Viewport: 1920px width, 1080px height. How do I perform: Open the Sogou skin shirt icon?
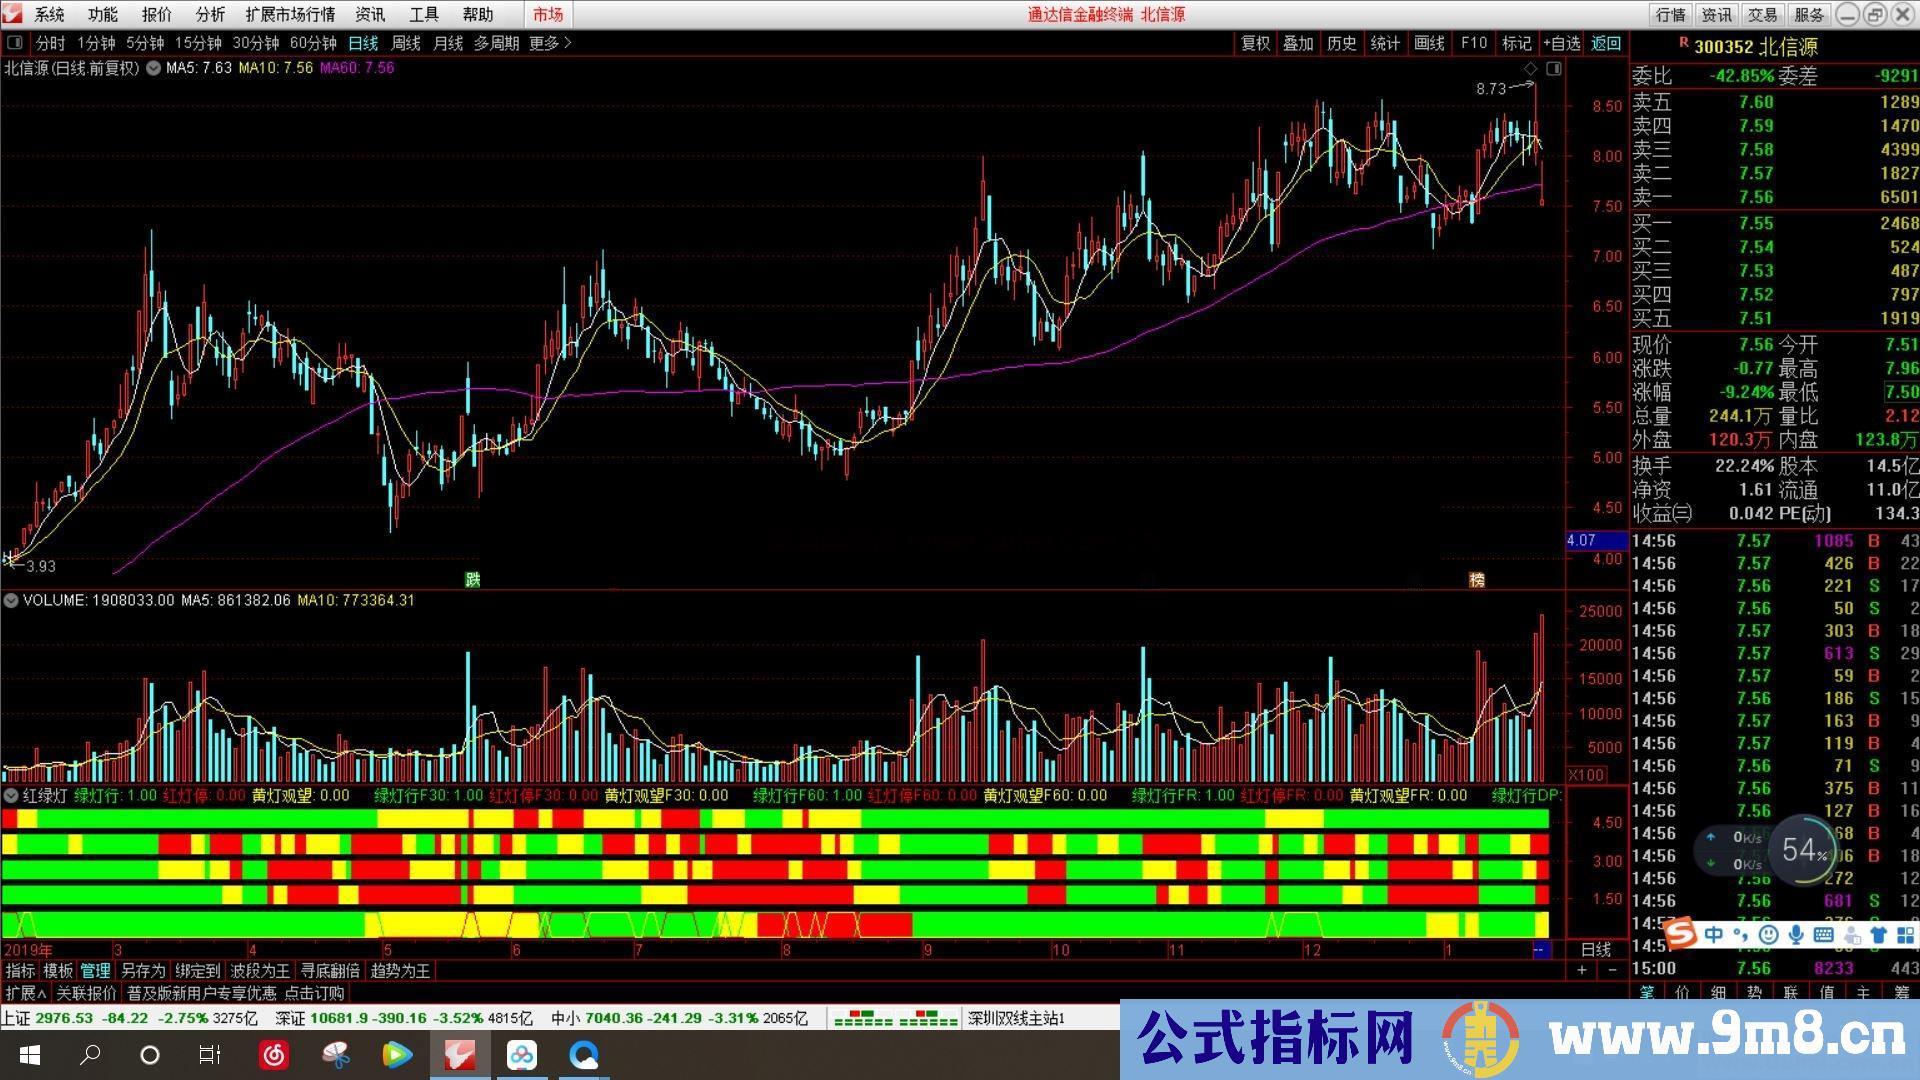pos(1877,935)
